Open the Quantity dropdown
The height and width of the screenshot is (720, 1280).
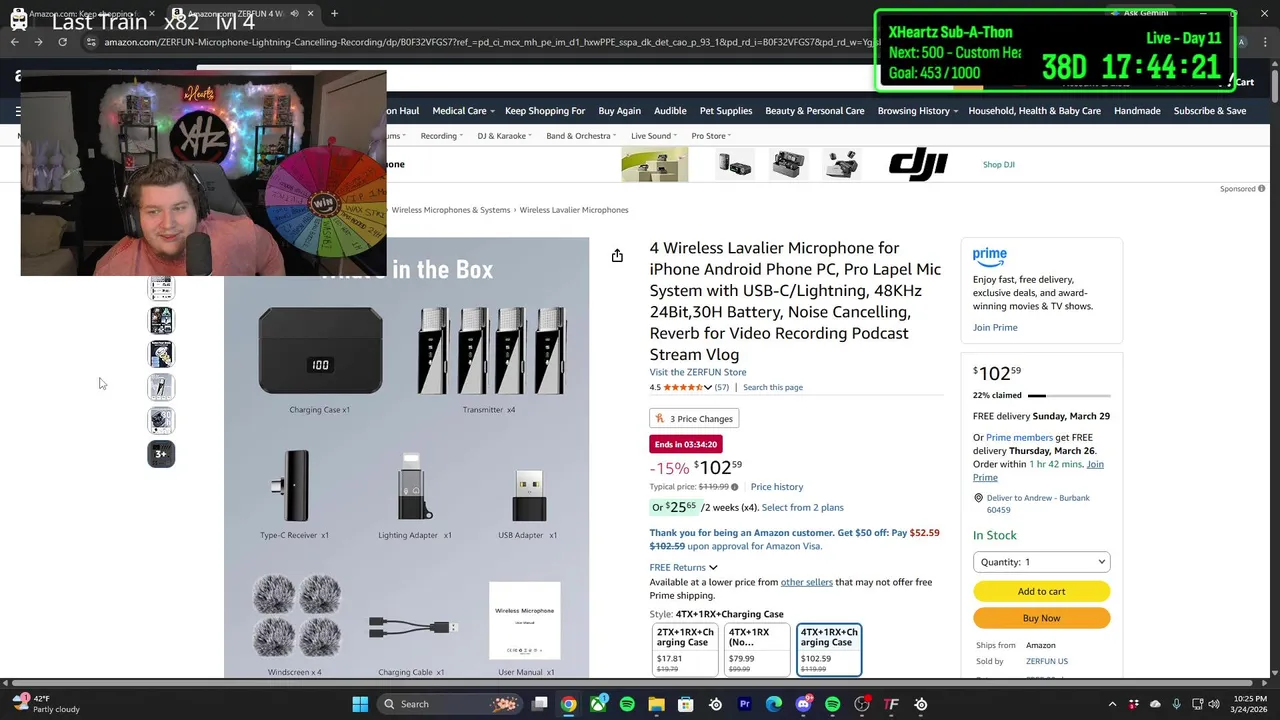tap(1041, 562)
